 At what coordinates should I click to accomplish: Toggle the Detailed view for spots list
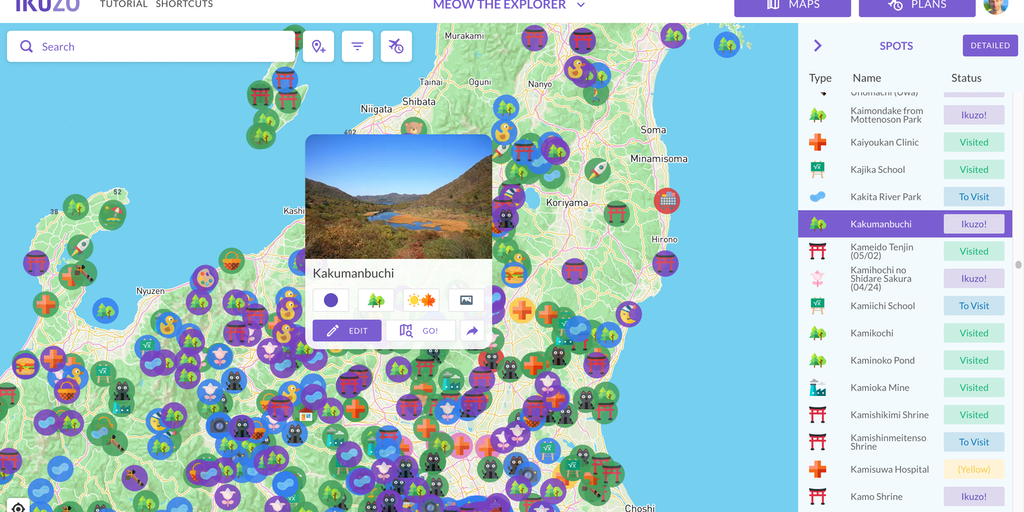point(989,46)
